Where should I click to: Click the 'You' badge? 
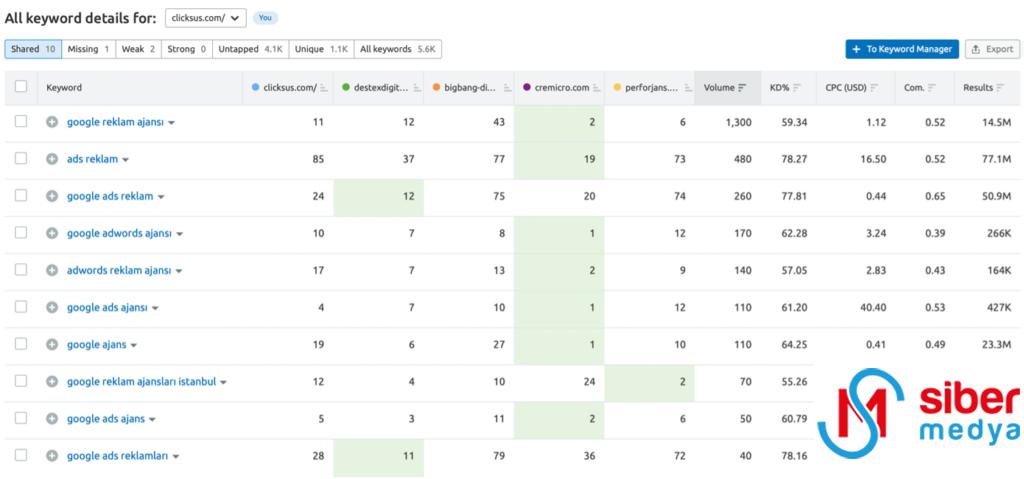pos(265,18)
